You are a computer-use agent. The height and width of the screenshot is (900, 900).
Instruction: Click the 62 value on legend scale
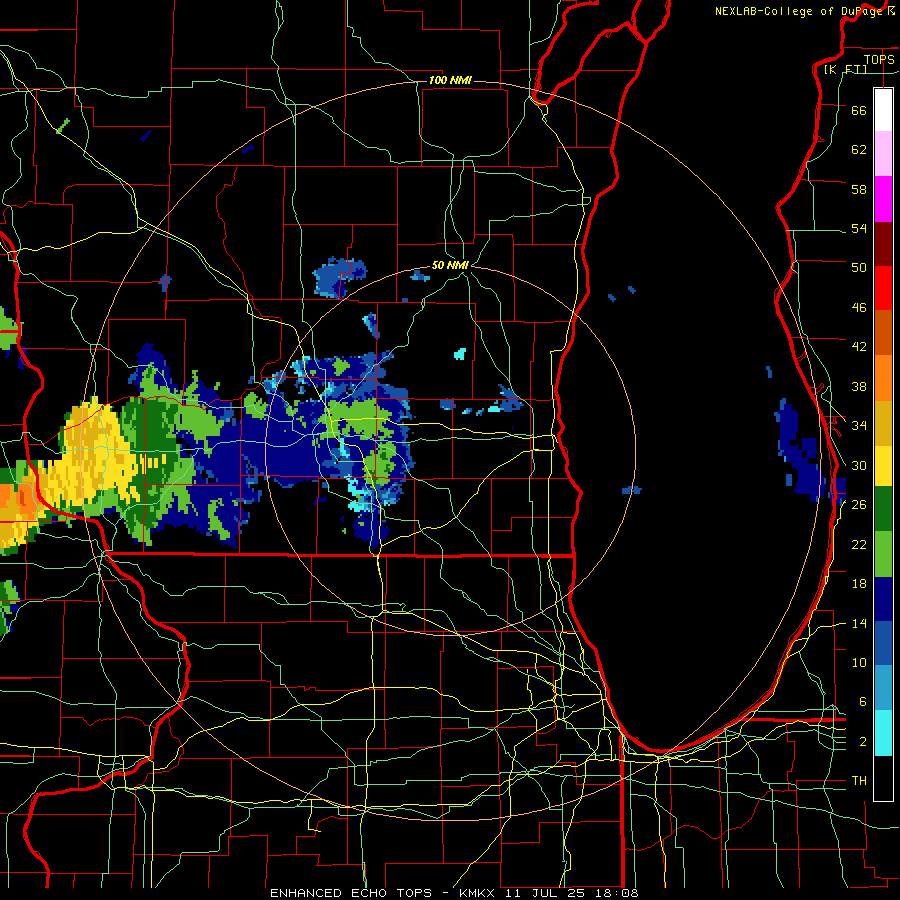[x=859, y=150]
